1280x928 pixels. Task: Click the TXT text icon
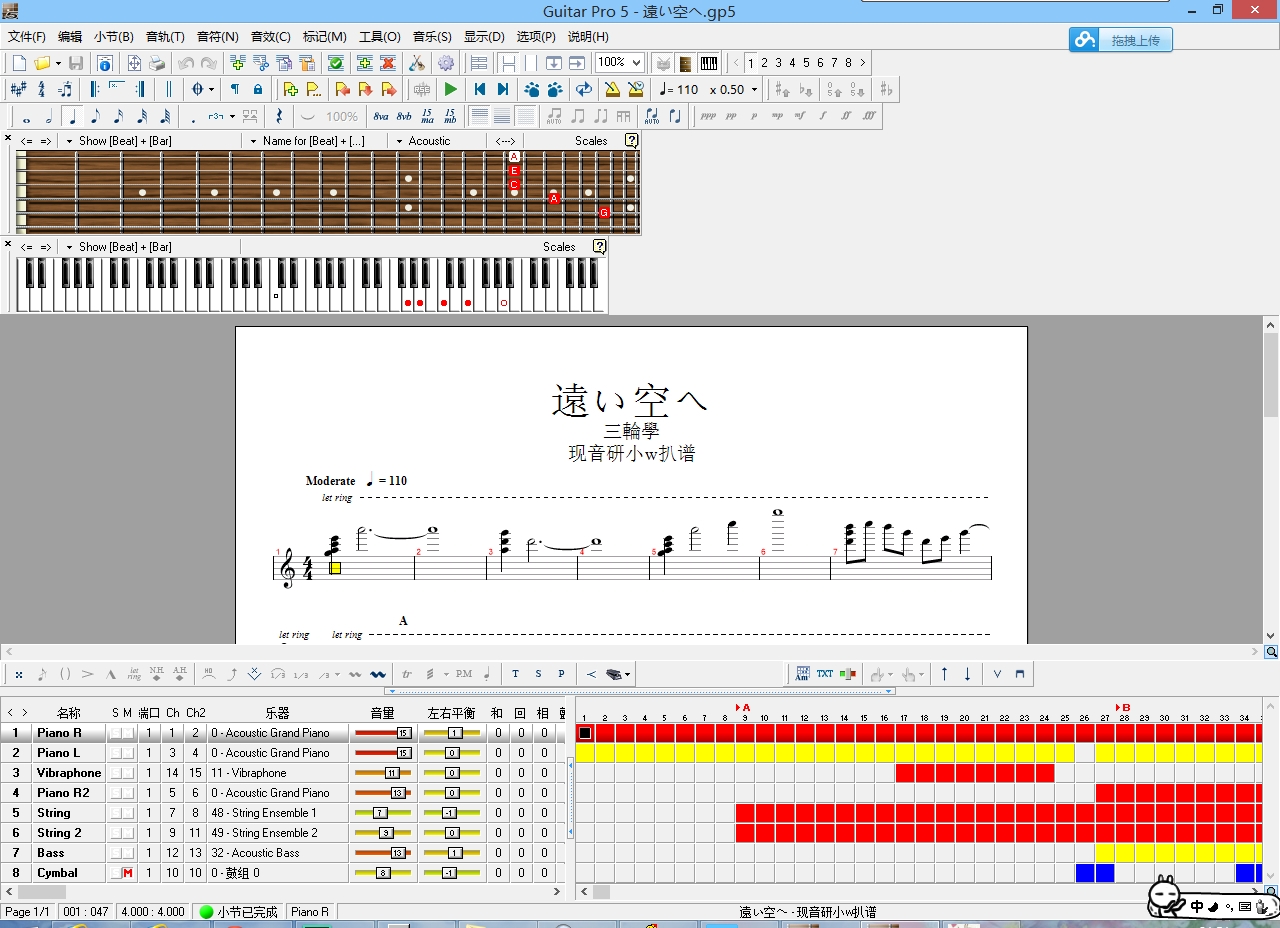[x=825, y=674]
